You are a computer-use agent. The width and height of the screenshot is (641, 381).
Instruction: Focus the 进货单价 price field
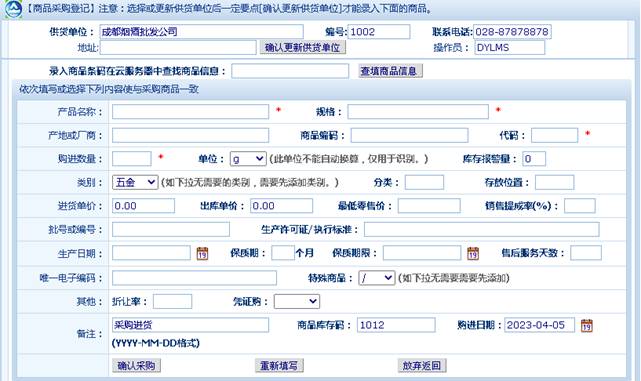143,206
